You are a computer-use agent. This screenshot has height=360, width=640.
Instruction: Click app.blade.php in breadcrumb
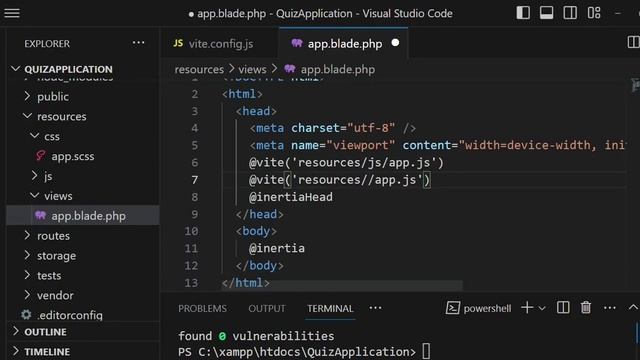tap(338, 69)
